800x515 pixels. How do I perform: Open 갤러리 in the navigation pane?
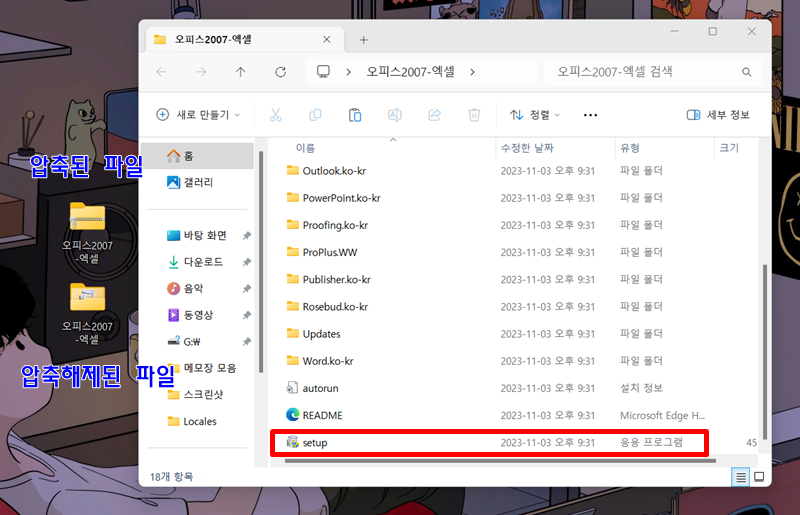pos(197,182)
